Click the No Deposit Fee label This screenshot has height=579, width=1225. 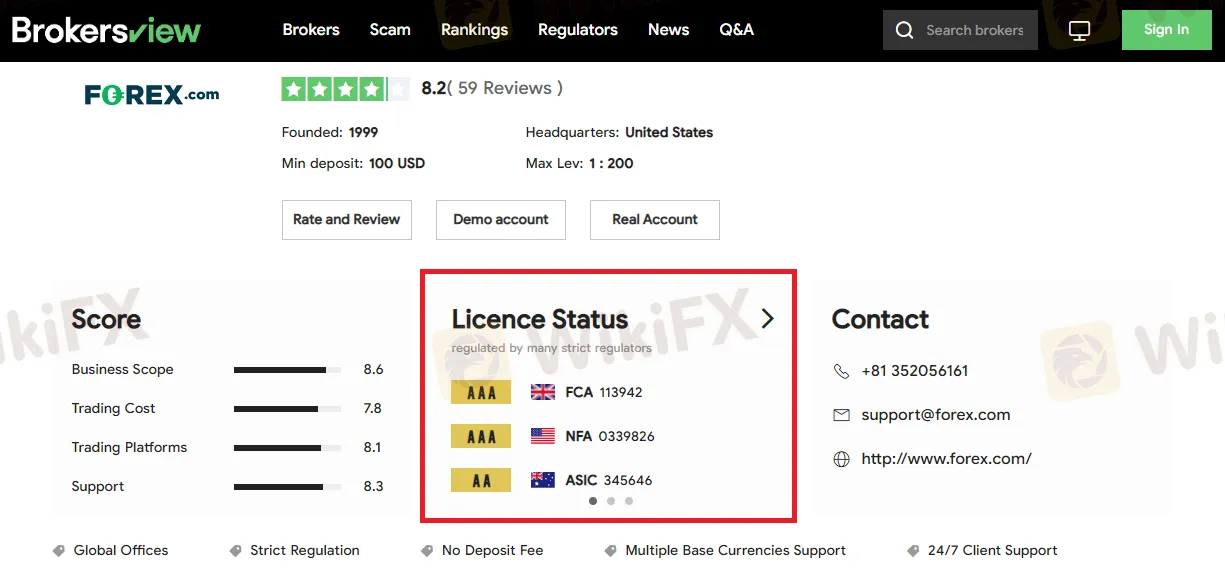pos(493,550)
